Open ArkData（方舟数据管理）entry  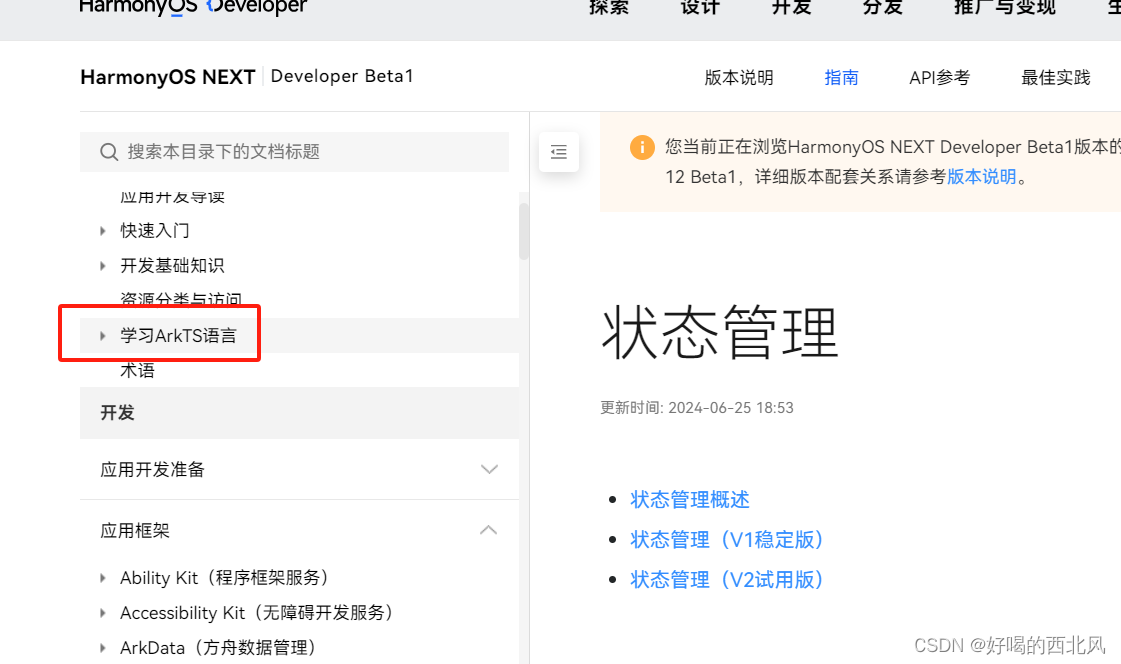219,648
